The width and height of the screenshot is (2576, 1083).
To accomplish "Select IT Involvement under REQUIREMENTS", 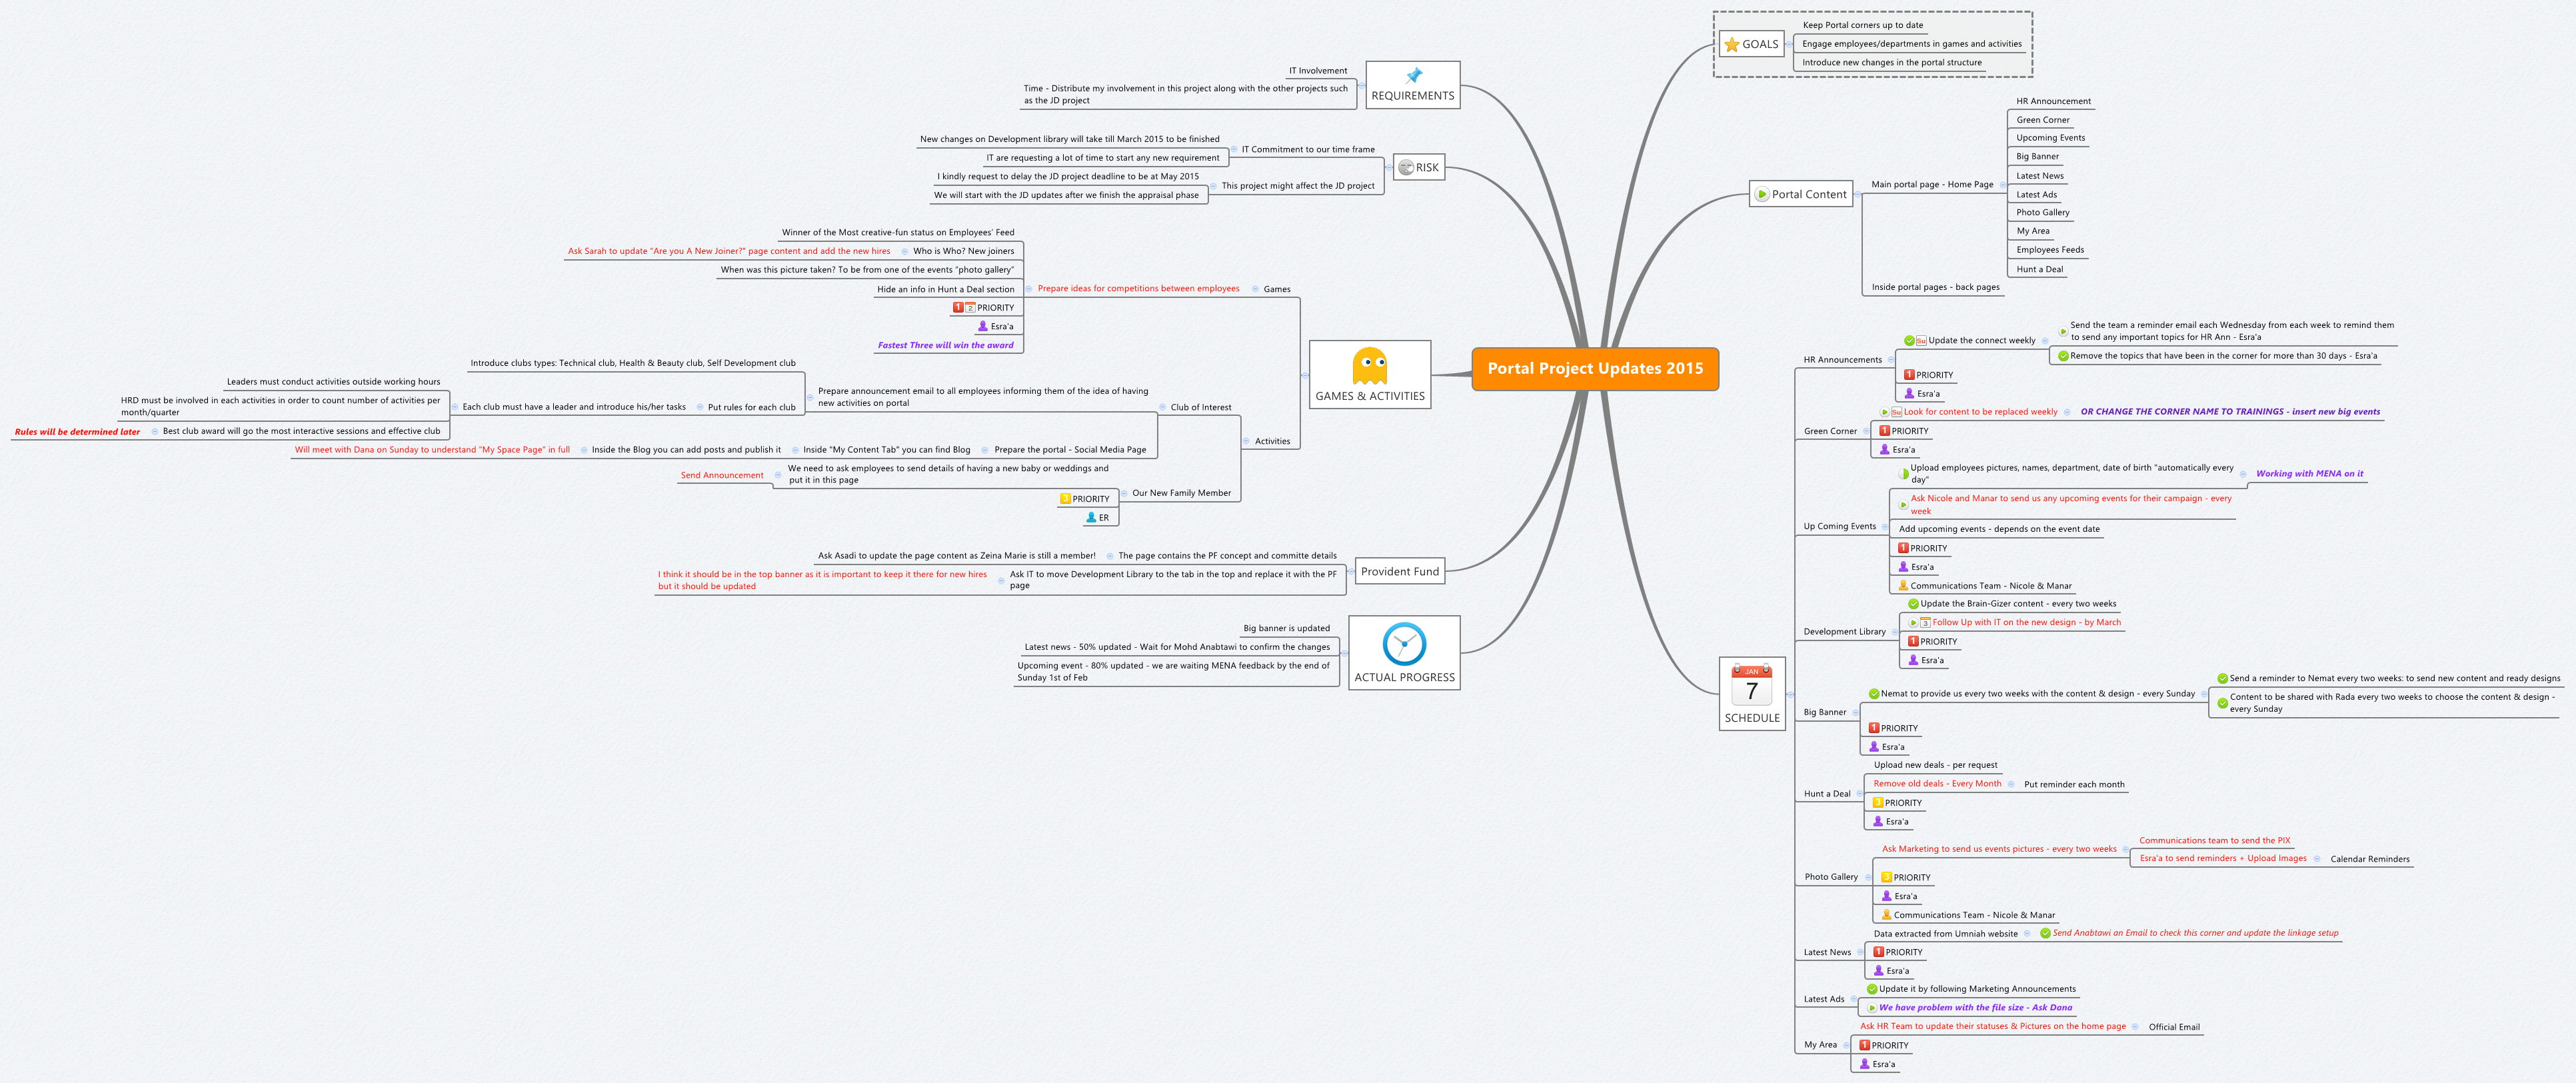I will pyautogui.click(x=1318, y=71).
